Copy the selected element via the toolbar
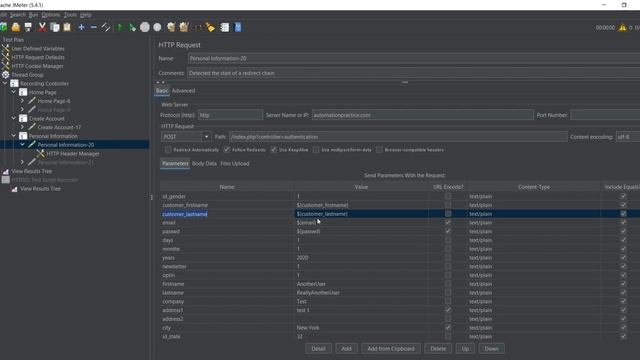Viewport: 640px width, 360px height. coord(54,27)
